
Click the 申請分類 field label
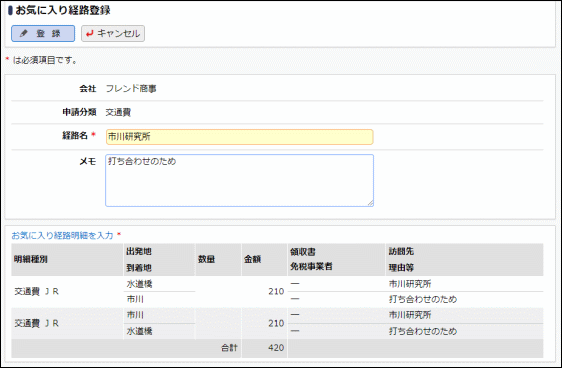(x=79, y=112)
